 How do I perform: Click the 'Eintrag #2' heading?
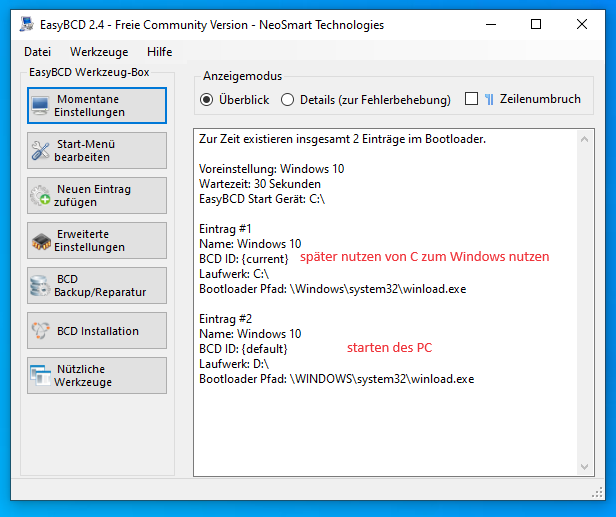pos(226,319)
